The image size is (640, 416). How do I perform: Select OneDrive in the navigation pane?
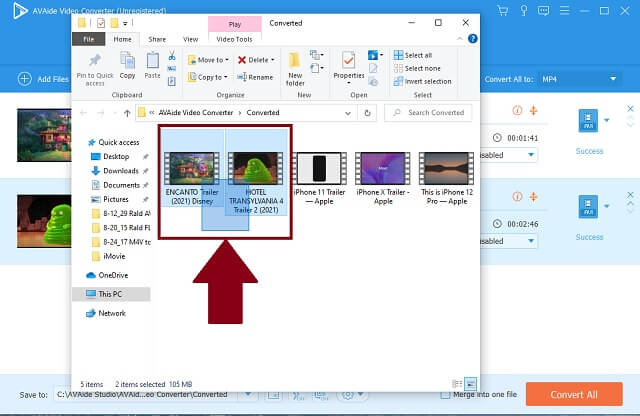pos(108,275)
